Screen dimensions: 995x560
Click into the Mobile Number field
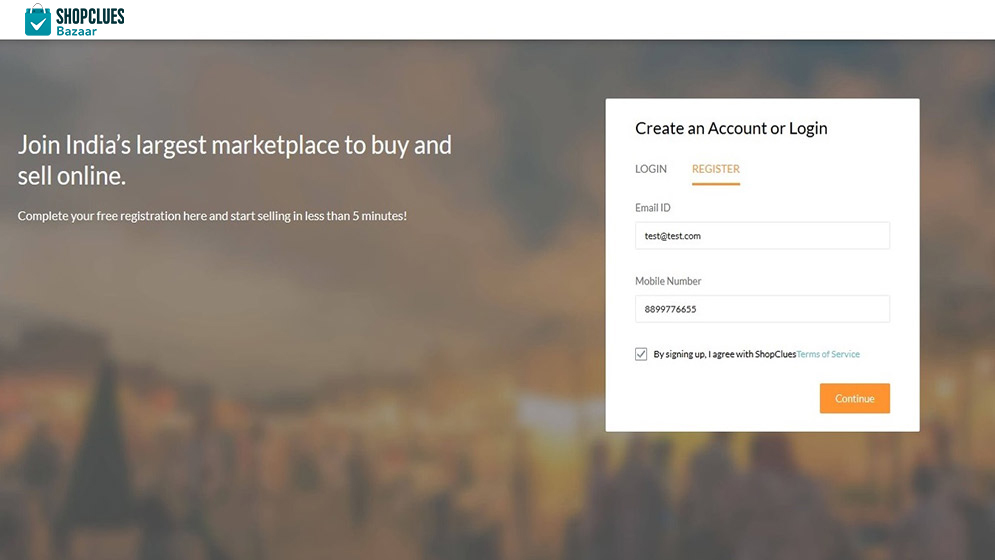762,309
